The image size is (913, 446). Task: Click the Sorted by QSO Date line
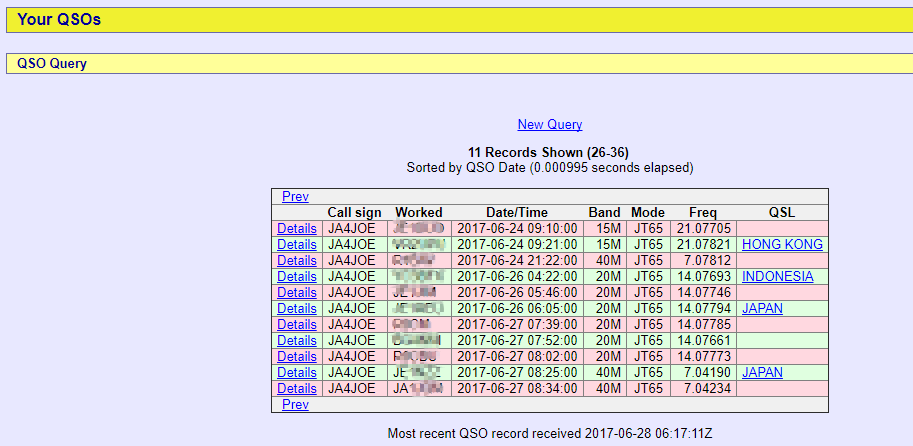point(550,168)
